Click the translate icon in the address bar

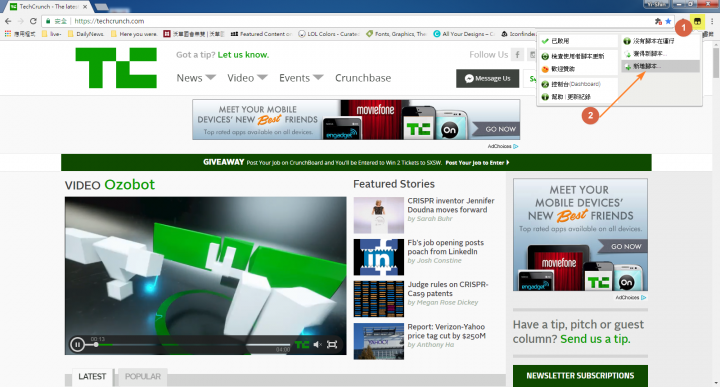(658, 21)
